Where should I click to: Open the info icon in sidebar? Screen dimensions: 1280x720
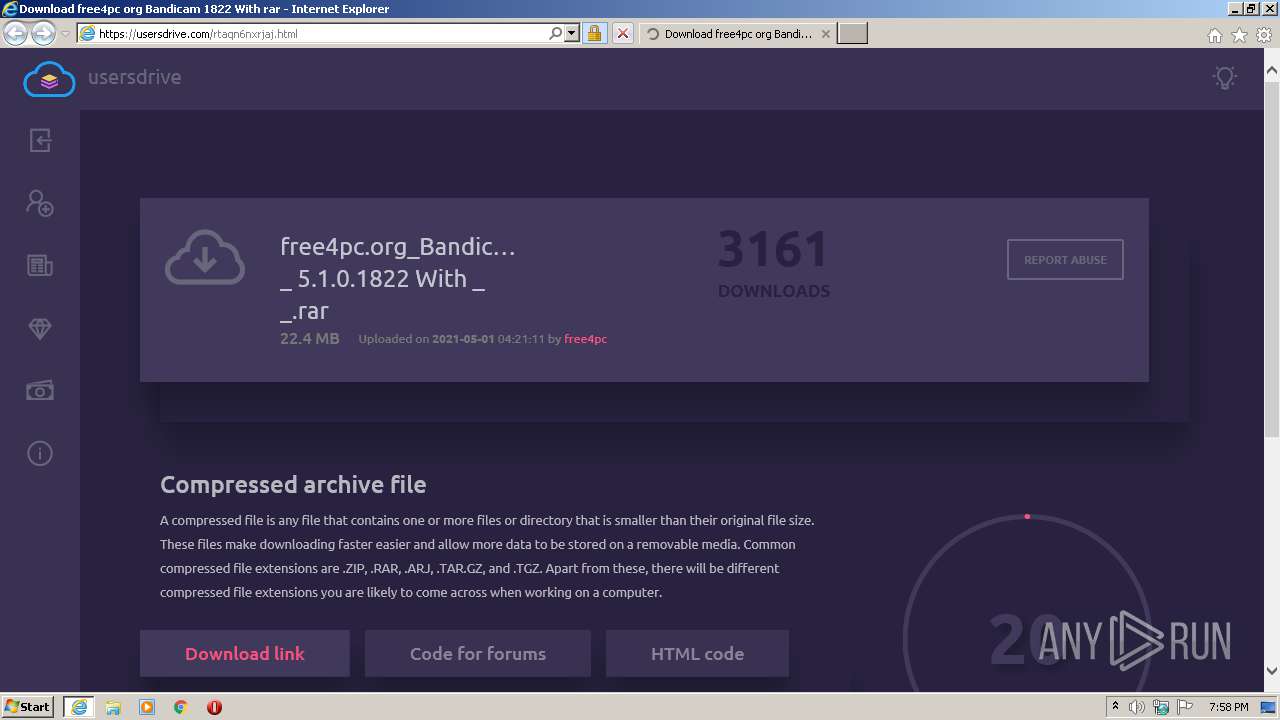[40, 454]
